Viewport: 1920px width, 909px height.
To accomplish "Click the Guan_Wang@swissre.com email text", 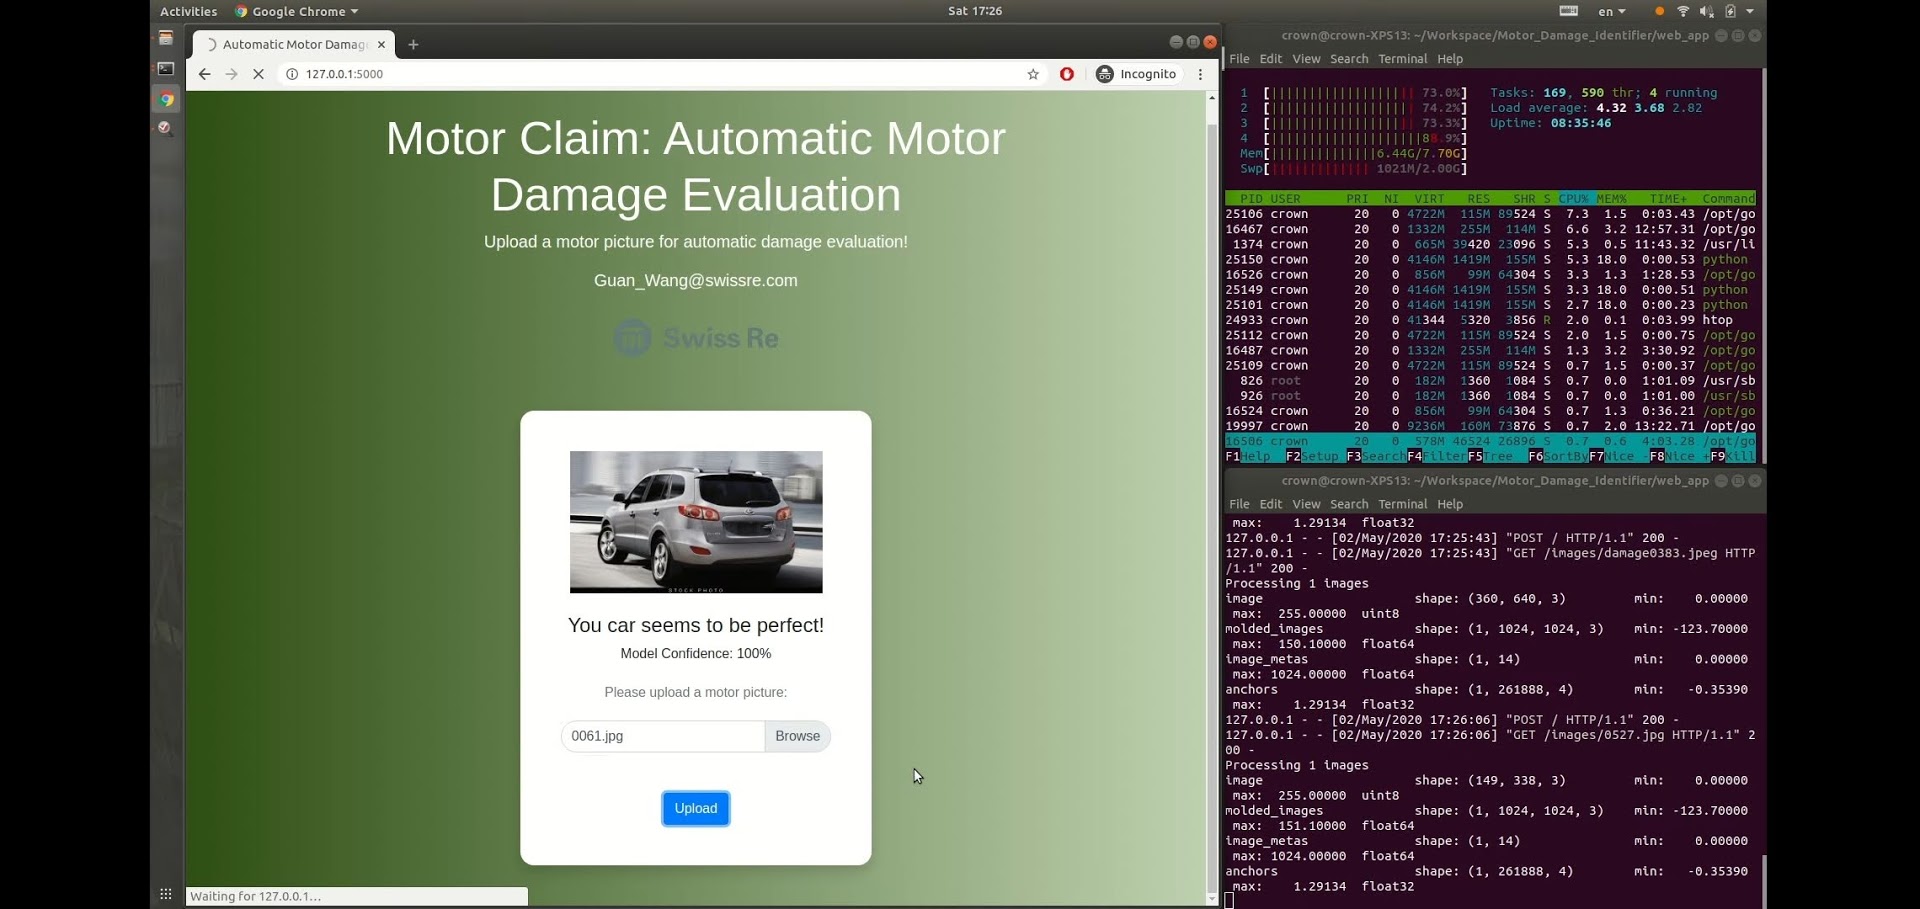I will click(x=696, y=281).
